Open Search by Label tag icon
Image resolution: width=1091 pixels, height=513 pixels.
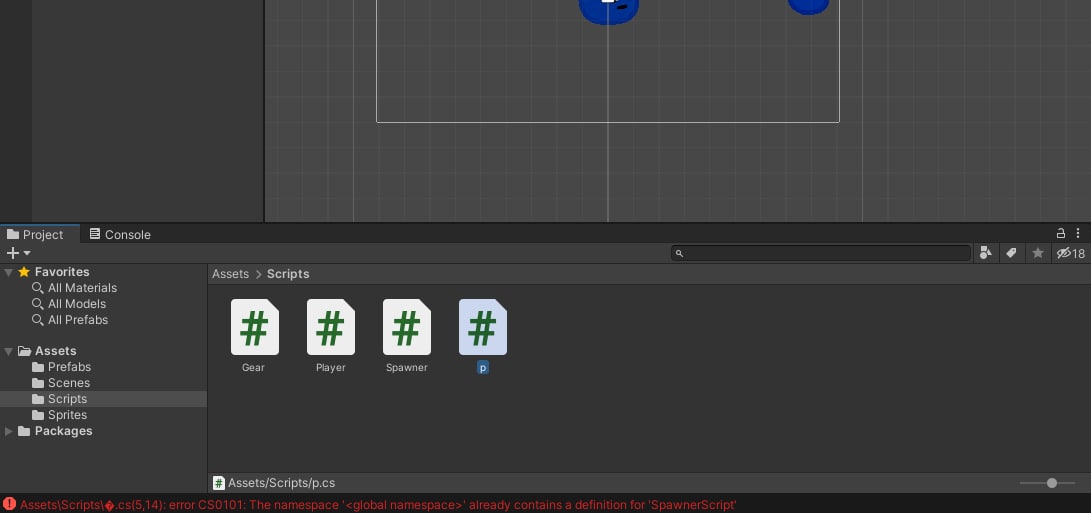[1011, 253]
